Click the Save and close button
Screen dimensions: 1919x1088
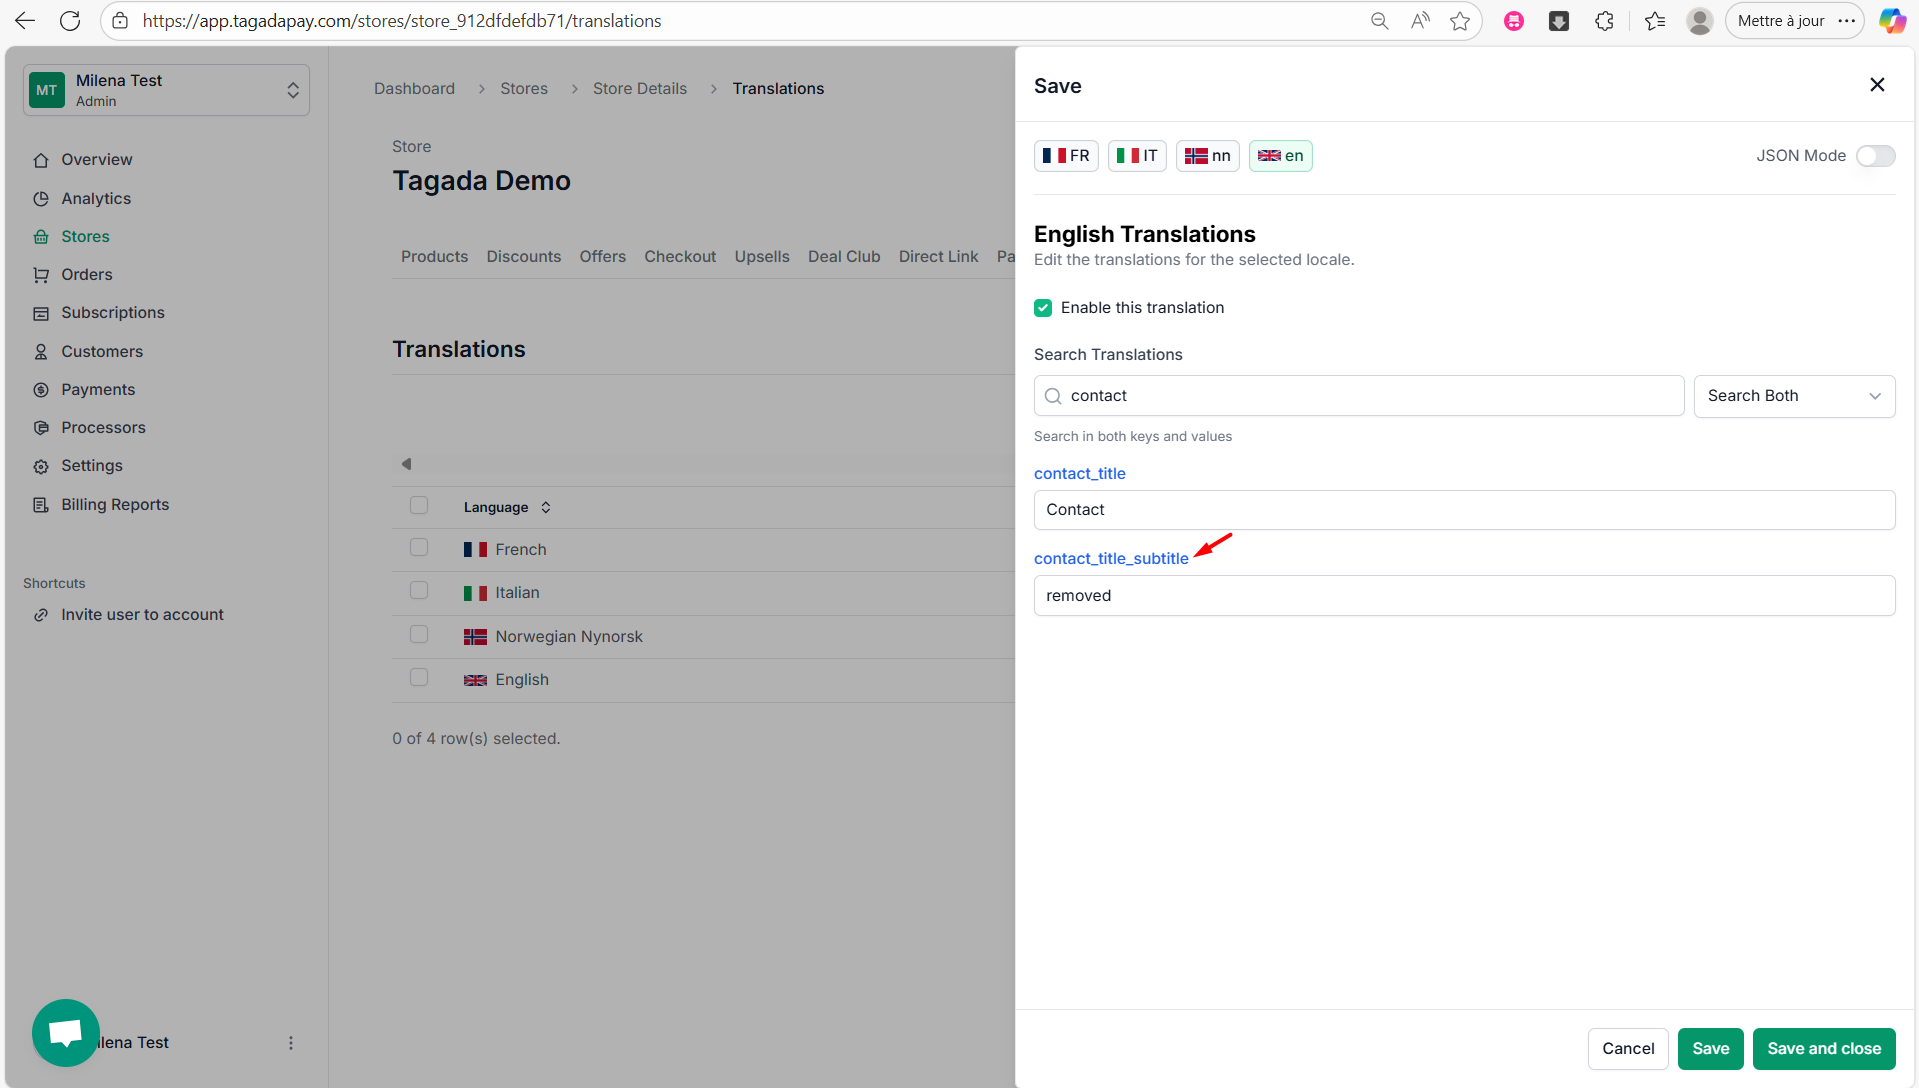point(1823,1048)
